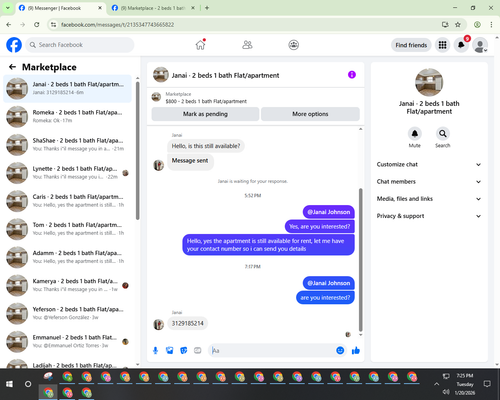Screen dimensions: 500x400
Task: Reload the page in Chrome
Action: pyautogui.click(x=37, y=24)
